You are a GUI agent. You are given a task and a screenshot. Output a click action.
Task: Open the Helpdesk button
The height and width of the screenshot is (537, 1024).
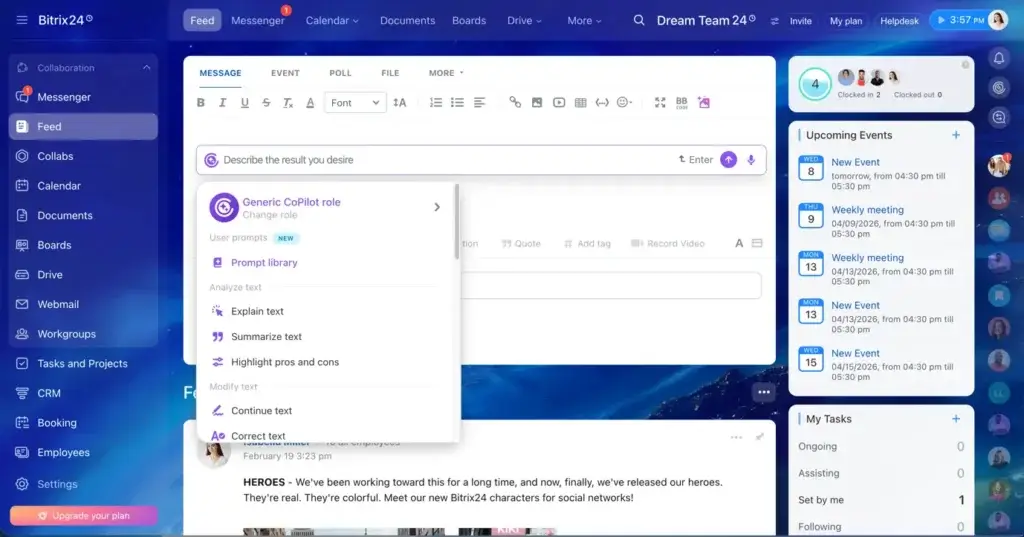899,21
